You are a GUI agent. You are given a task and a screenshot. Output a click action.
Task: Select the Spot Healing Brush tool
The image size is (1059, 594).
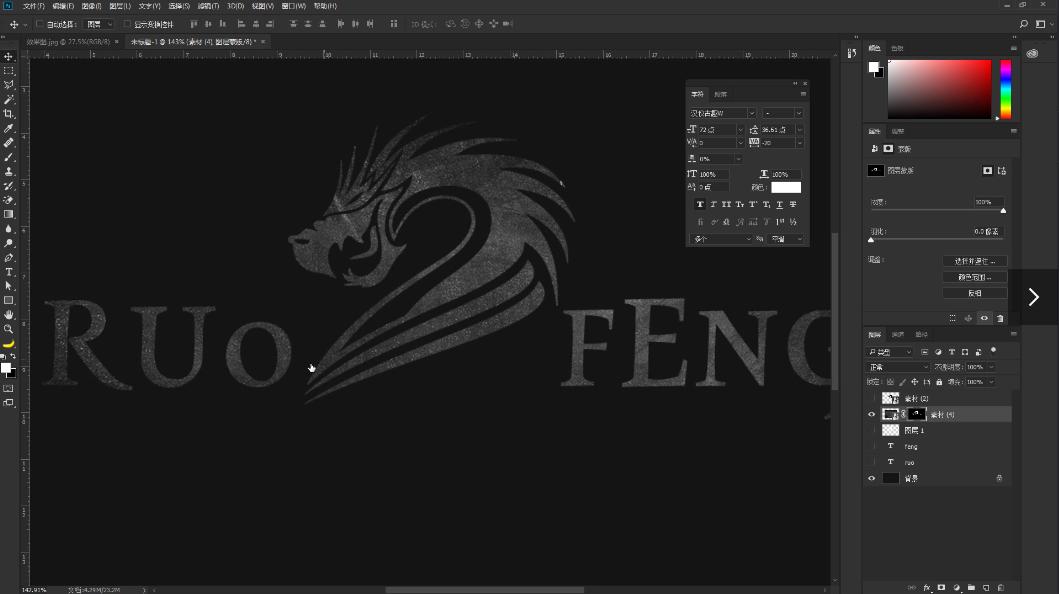[x=9, y=142]
